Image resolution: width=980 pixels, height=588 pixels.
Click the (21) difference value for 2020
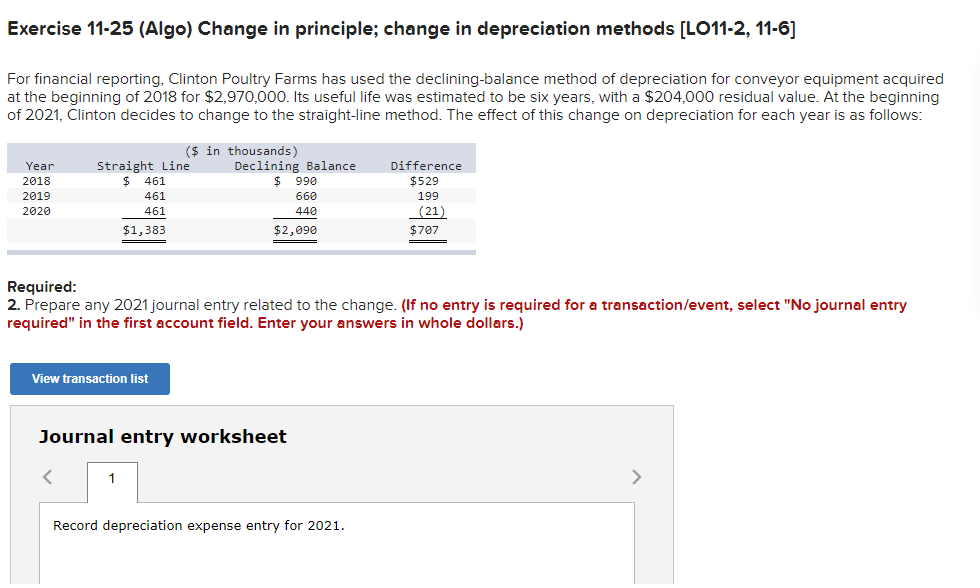(430, 211)
